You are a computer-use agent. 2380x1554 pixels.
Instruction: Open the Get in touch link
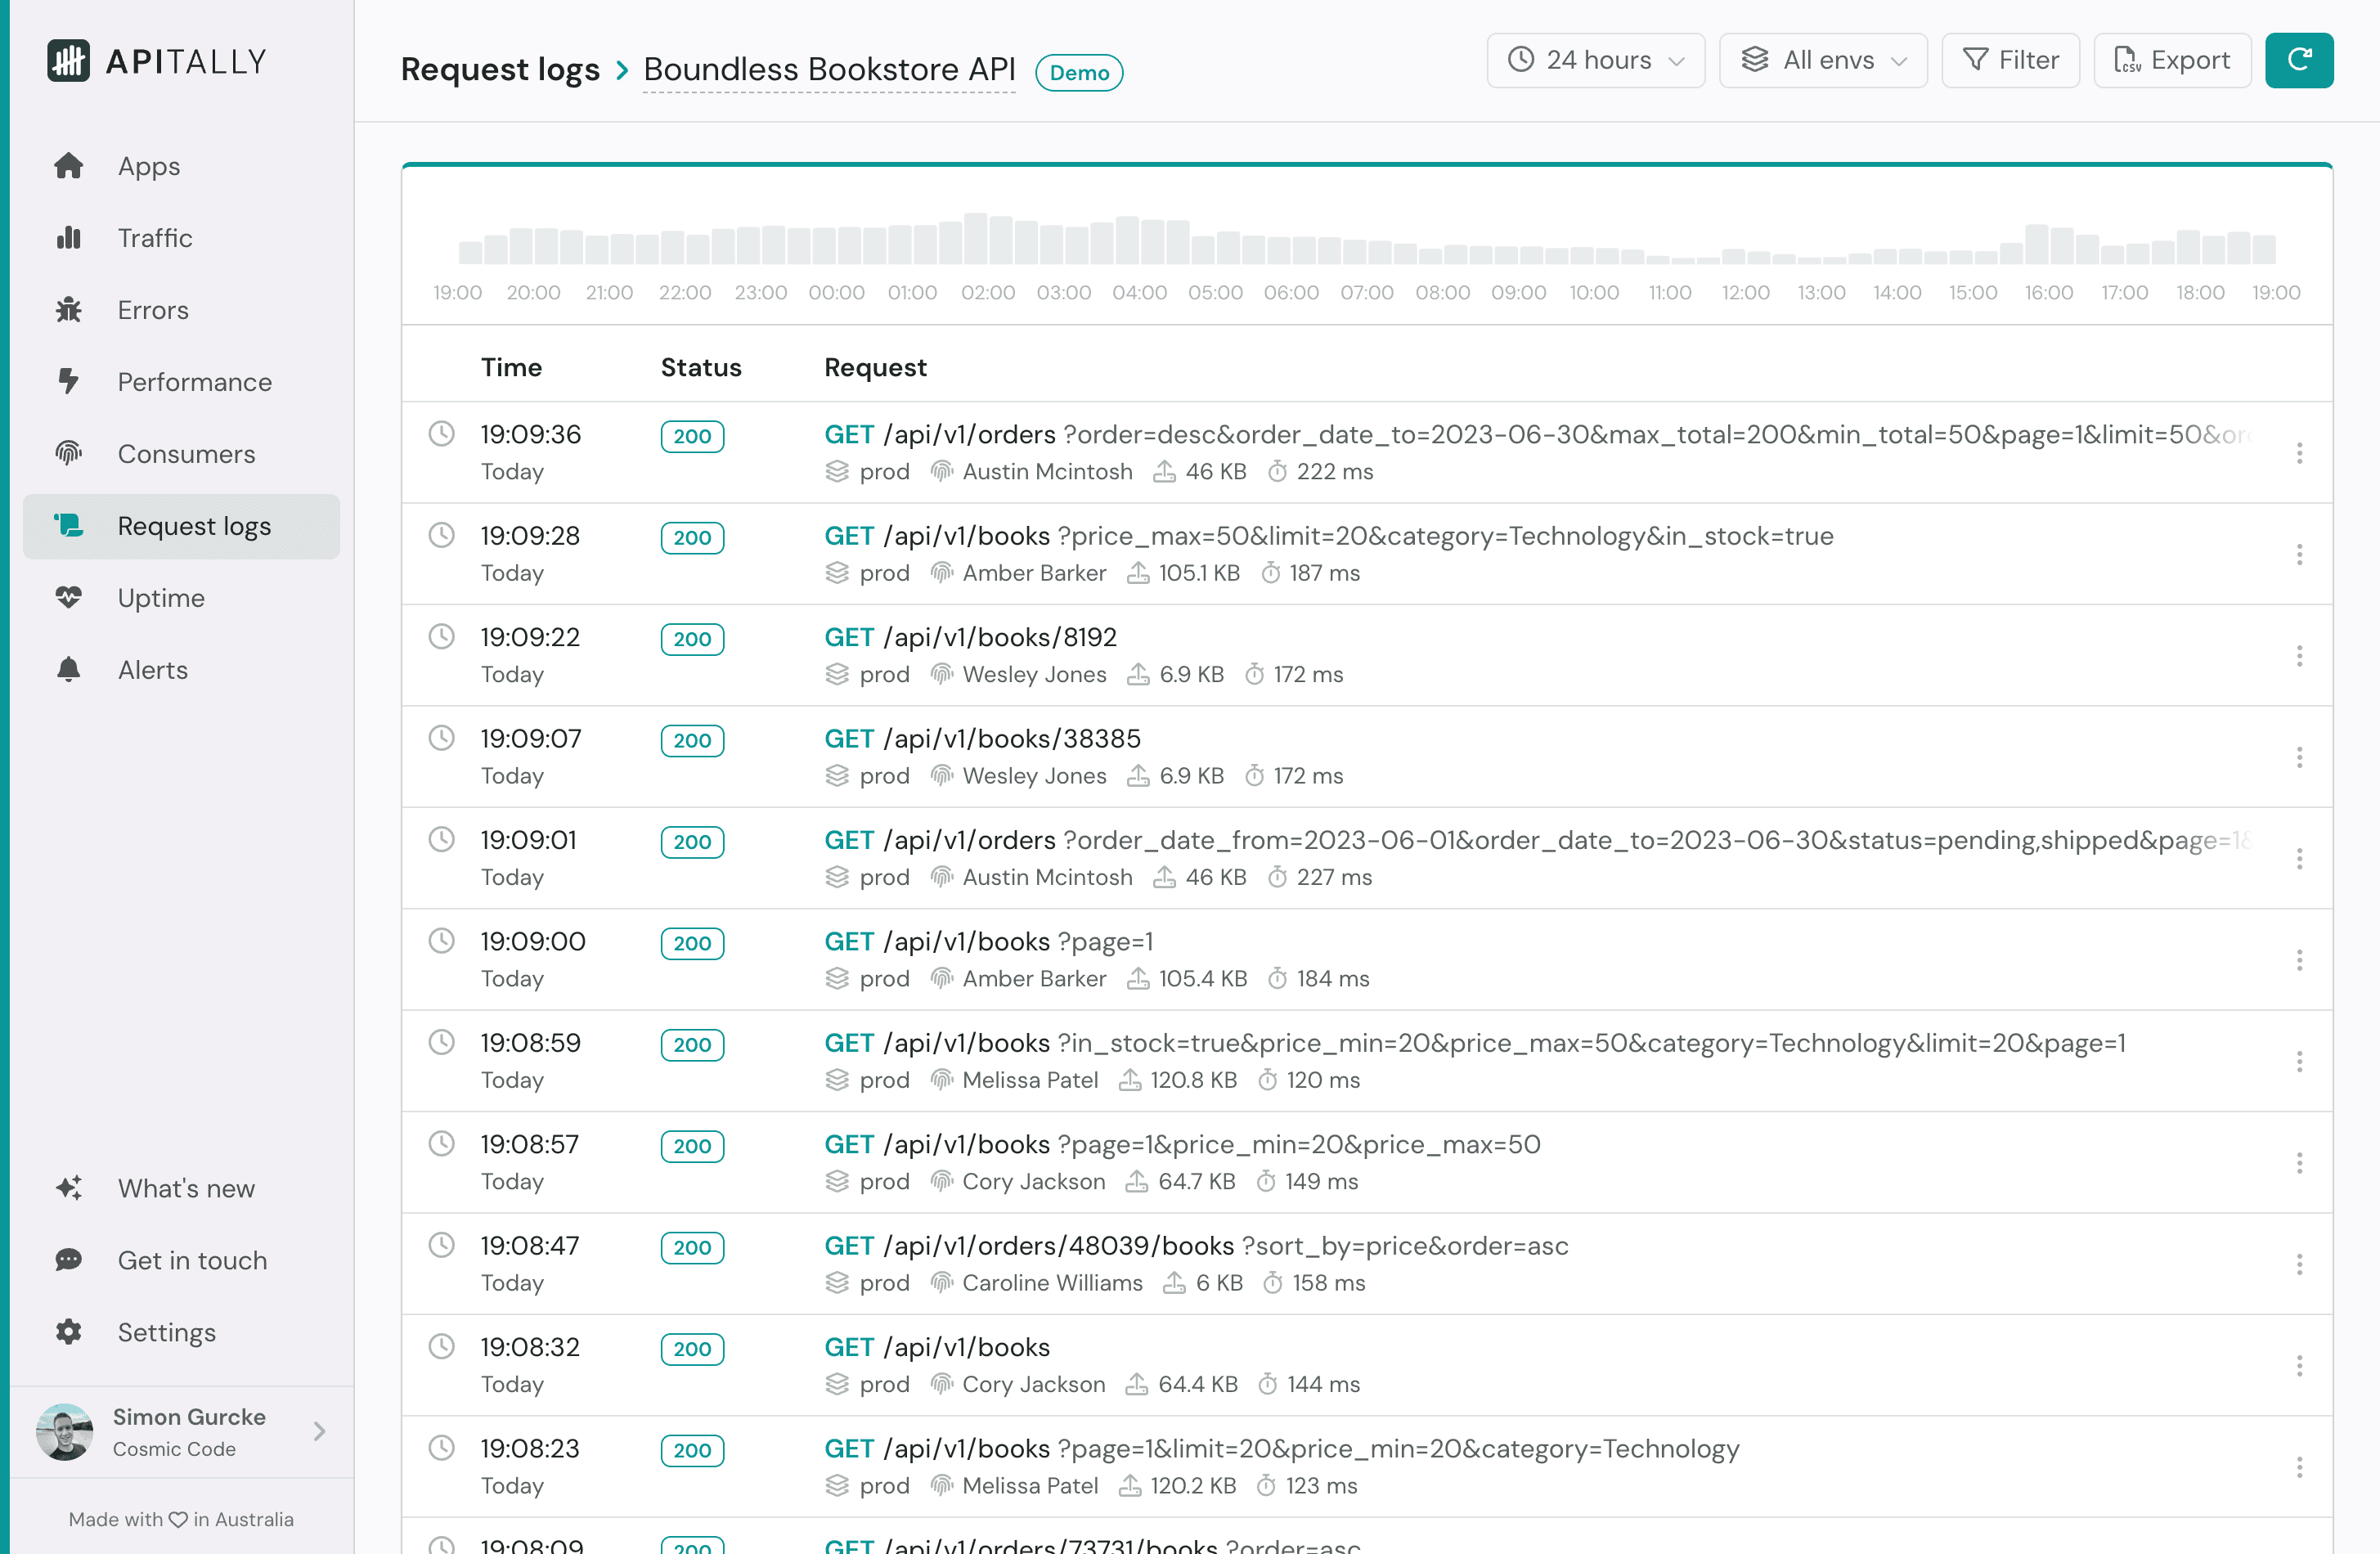tap(191, 1260)
